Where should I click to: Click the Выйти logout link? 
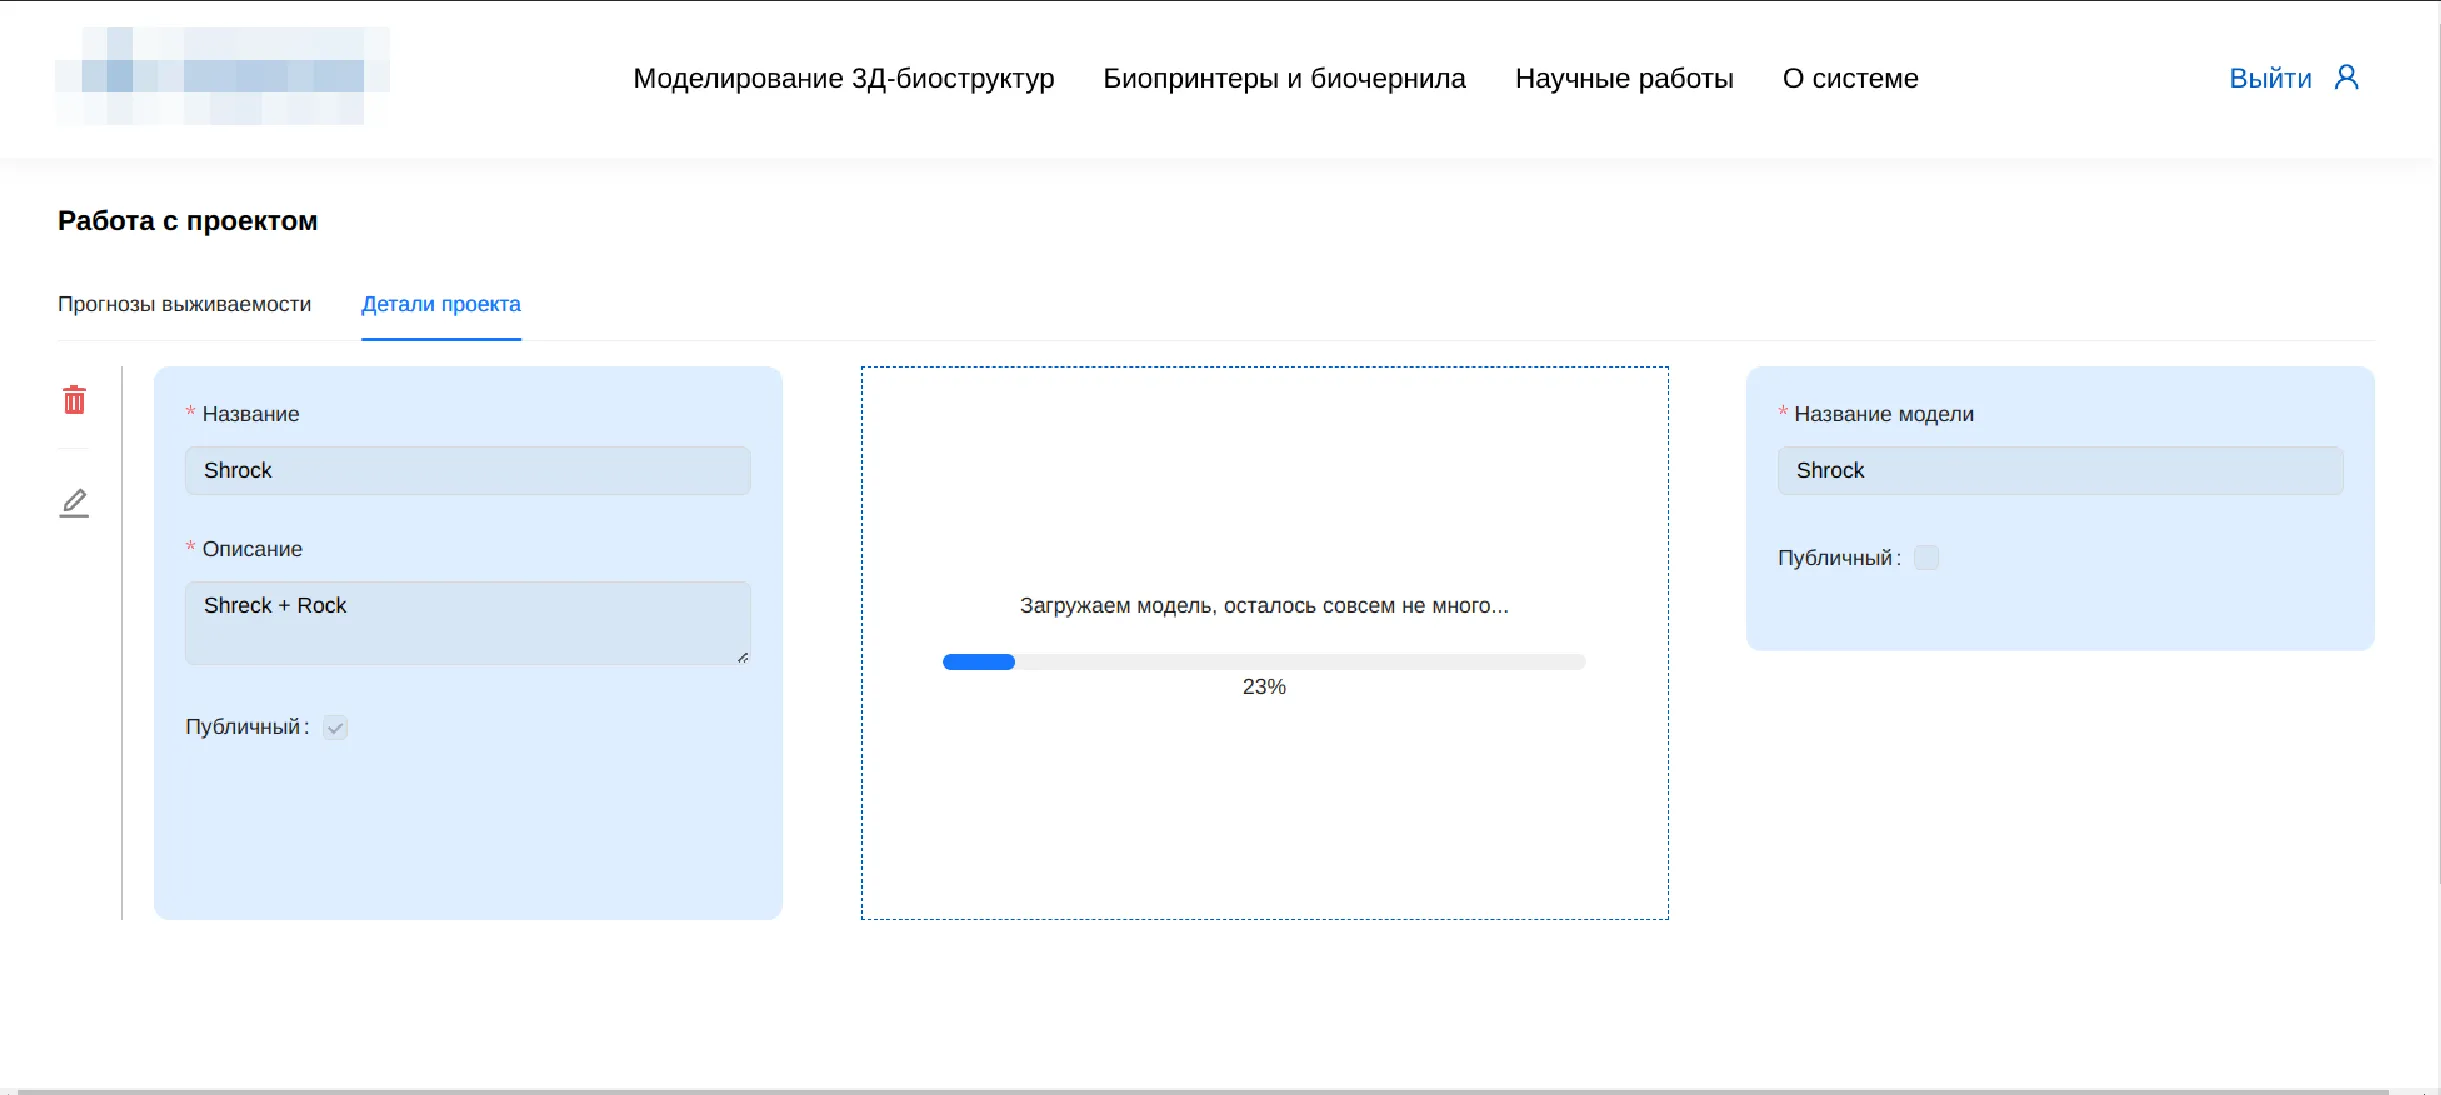2270,78
